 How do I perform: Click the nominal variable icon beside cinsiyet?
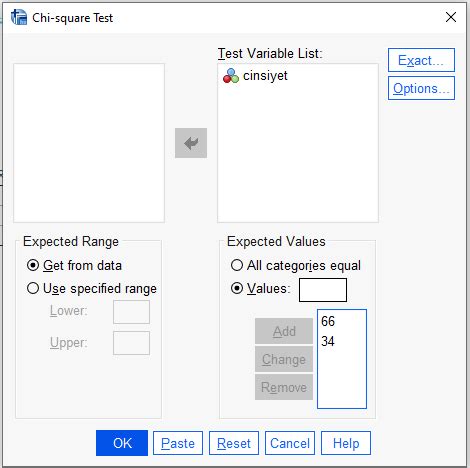[x=231, y=76]
